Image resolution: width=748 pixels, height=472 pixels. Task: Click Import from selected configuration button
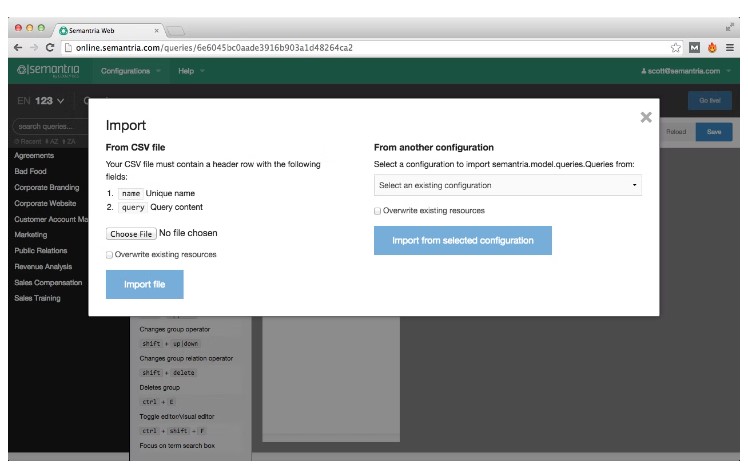click(463, 241)
